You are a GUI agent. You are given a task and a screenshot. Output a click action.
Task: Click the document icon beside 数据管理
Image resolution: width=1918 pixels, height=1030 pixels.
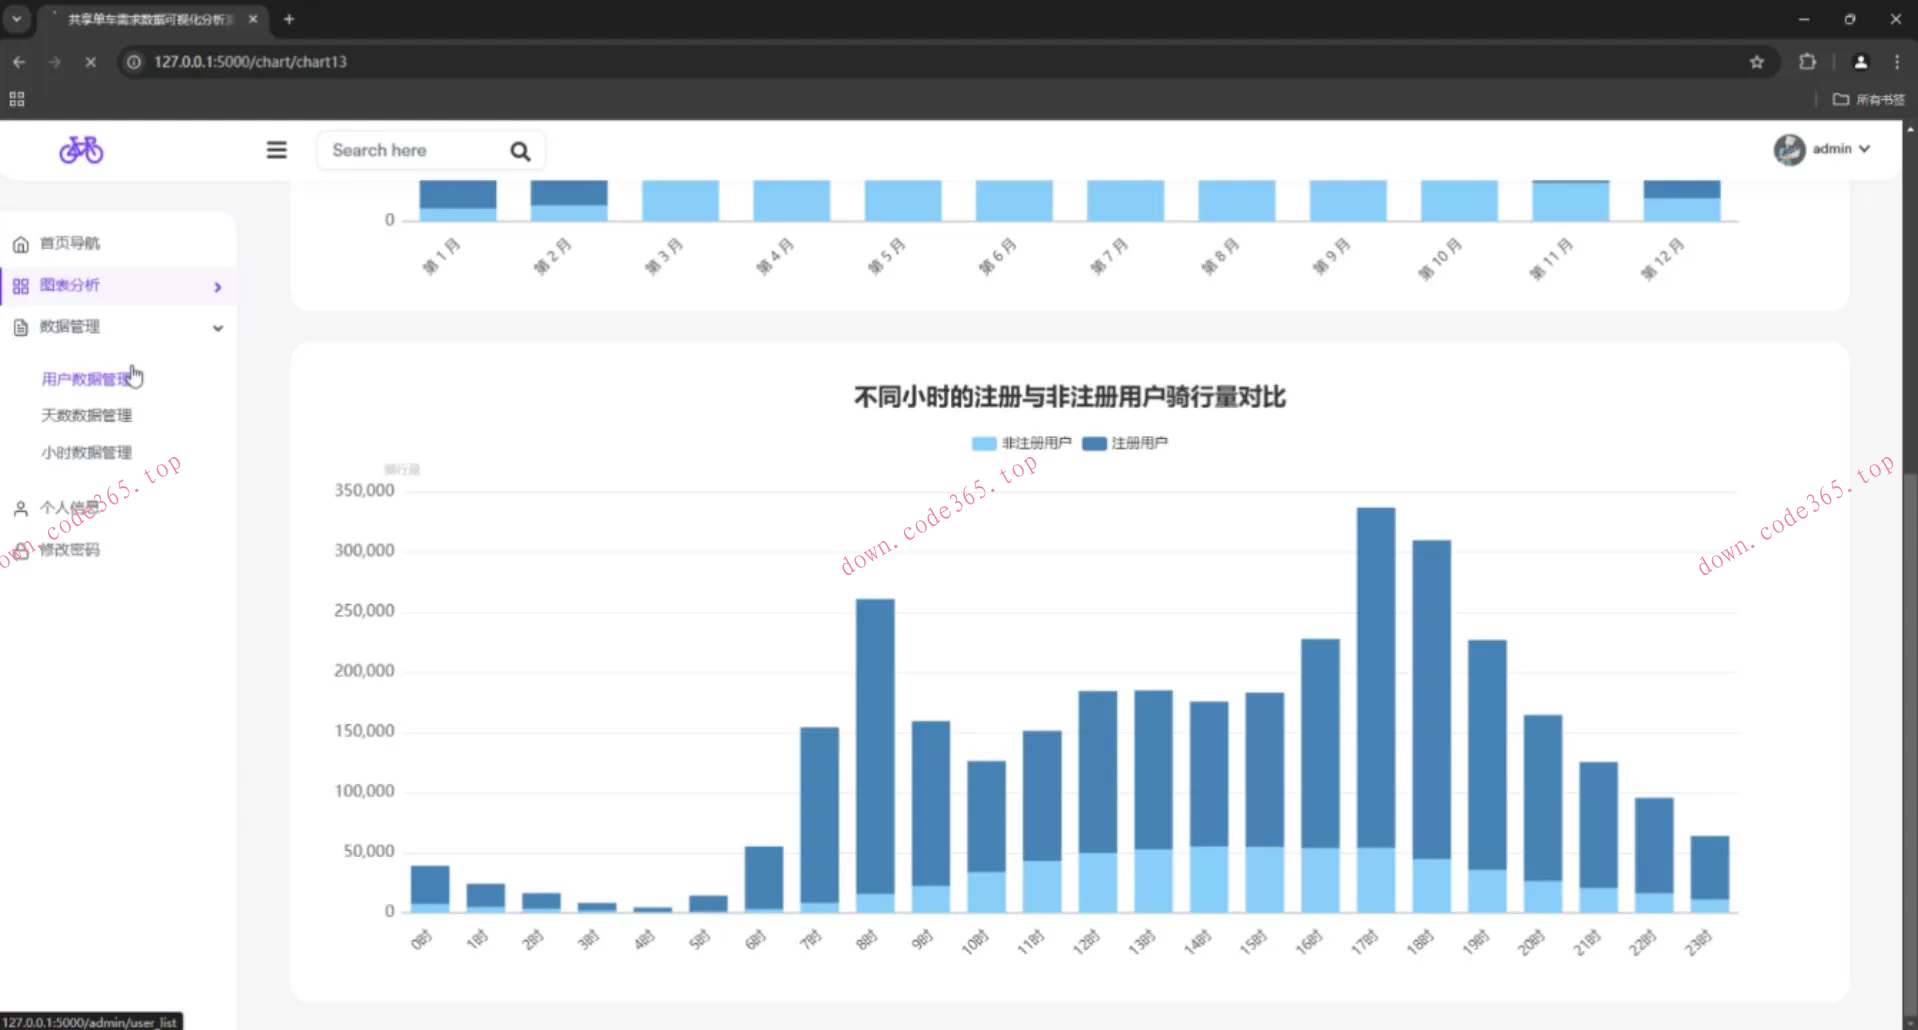click(x=21, y=327)
